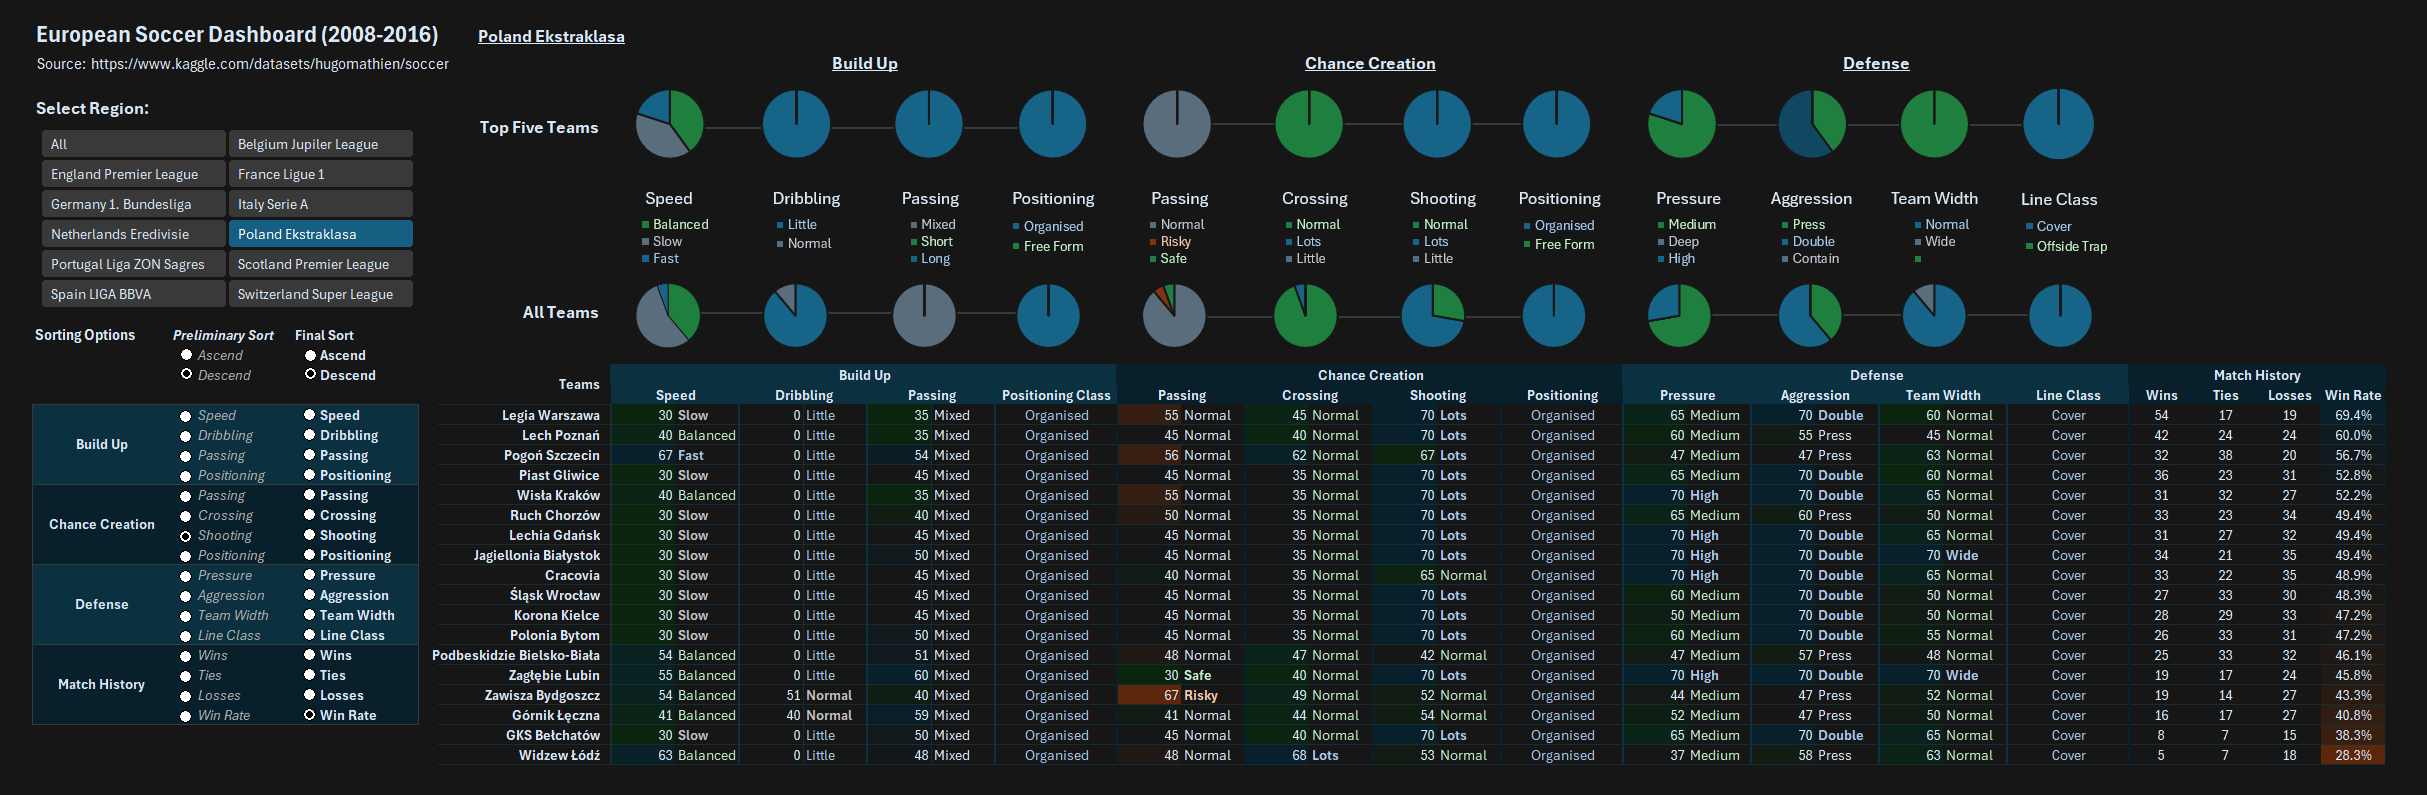Select Spain LIGA BBVA region
The width and height of the screenshot is (2427, 795).
(134, 294)
